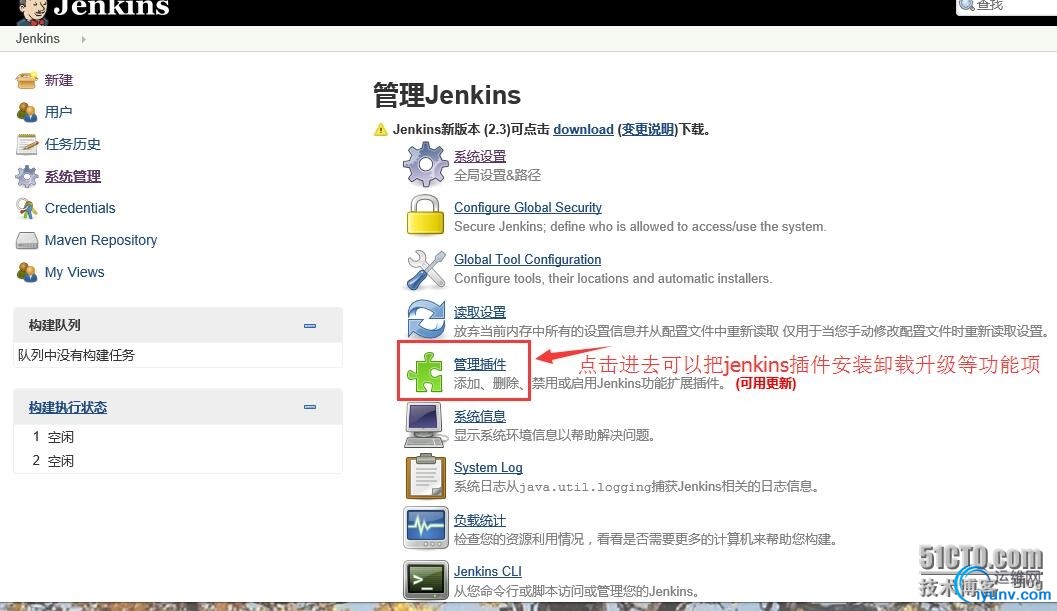Viewport: 1057px width, 611px height.
Task: Click the Jenkins breadcrumb item
Action: point(38,39)
